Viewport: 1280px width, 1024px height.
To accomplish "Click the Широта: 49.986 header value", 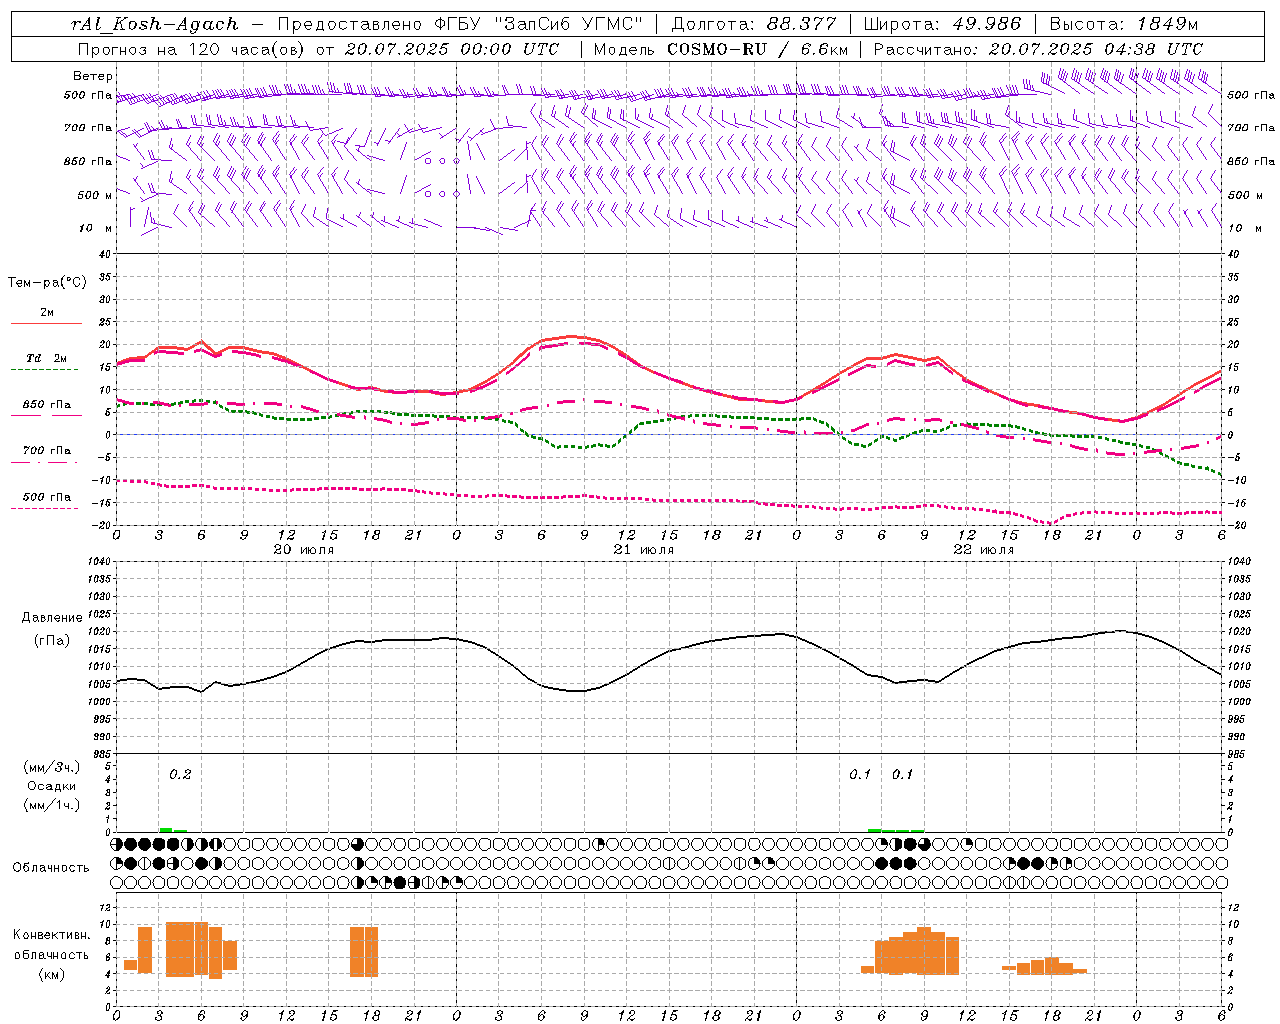I will click(x=942, y=24).
